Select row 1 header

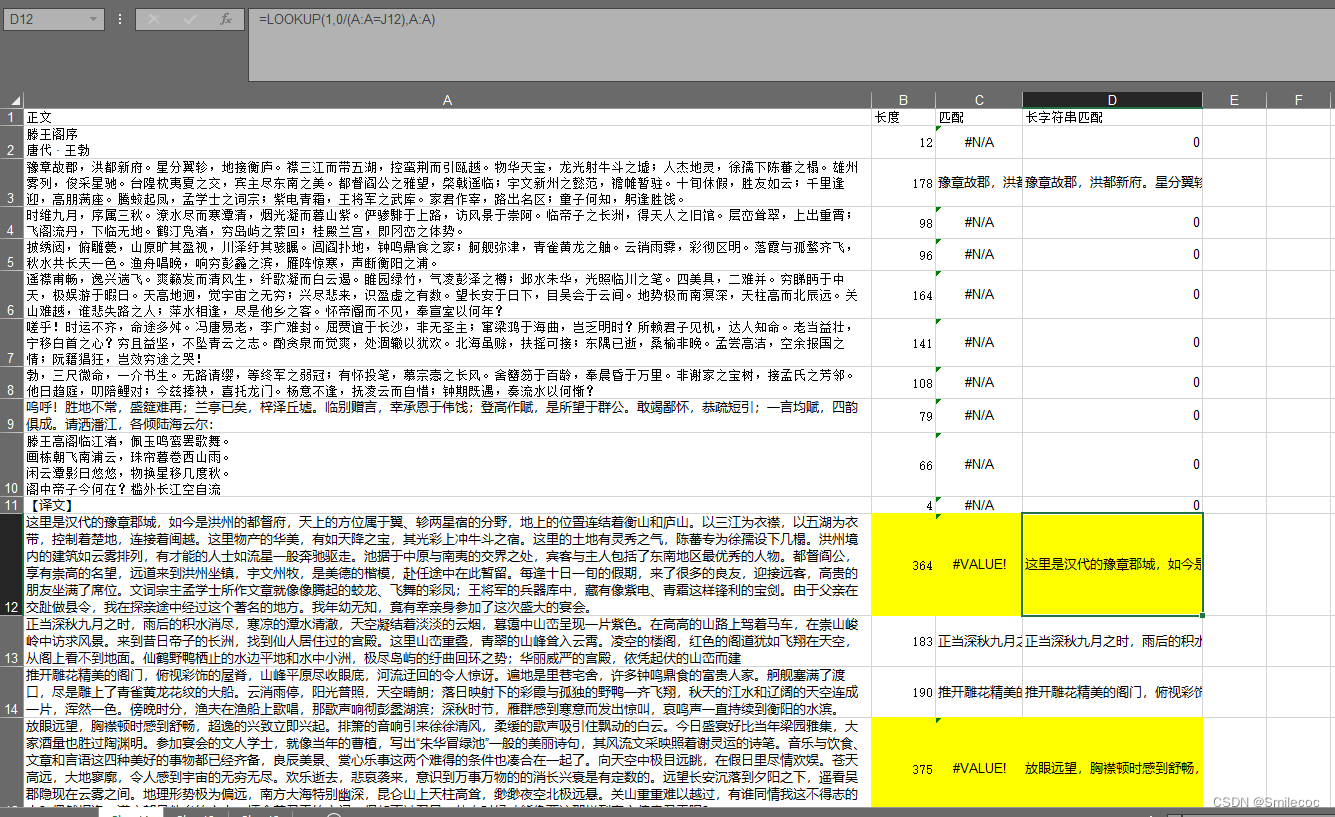[12, 117]
